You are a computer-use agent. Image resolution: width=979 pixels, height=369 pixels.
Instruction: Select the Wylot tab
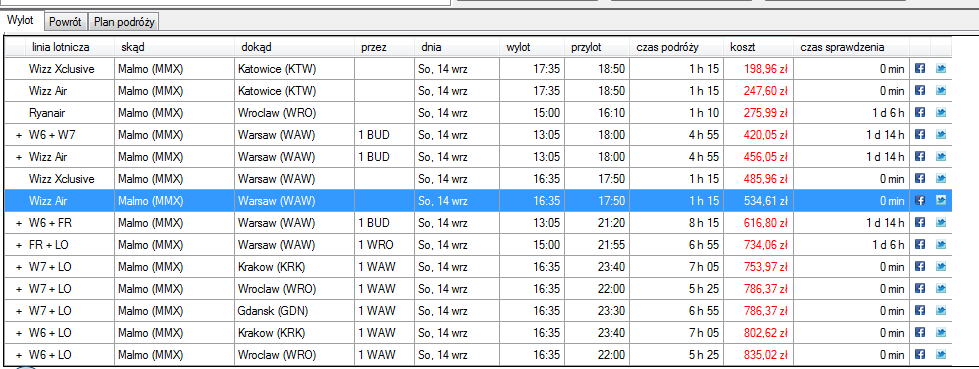click(21, 21)
